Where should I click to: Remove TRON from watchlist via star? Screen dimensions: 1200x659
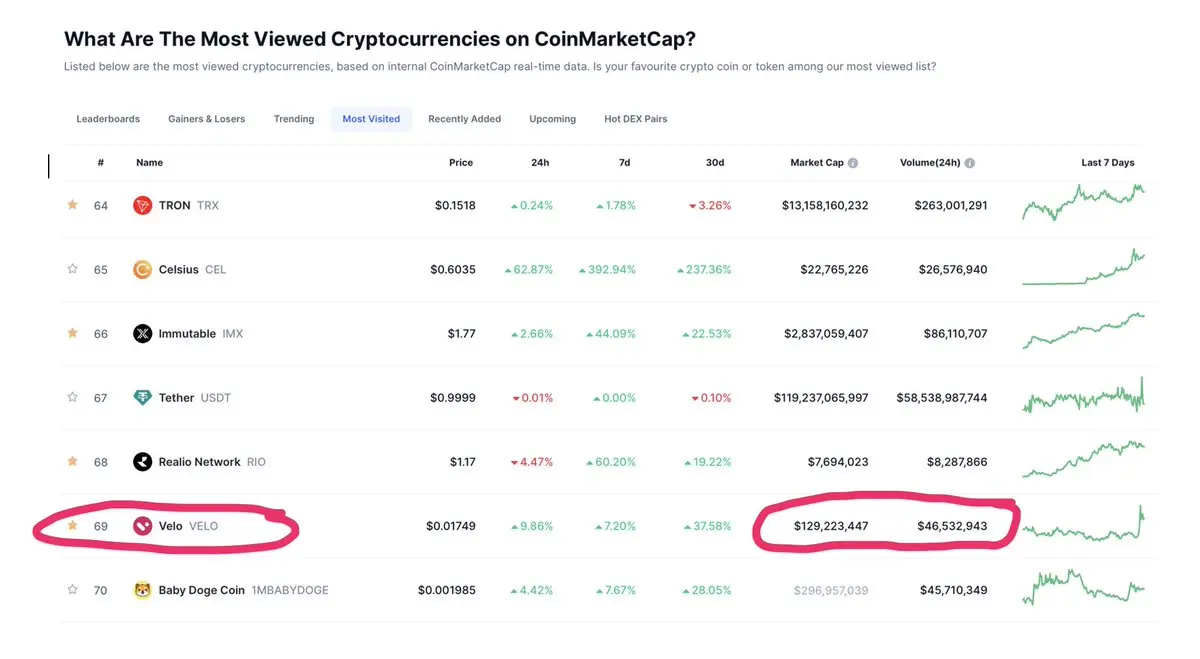point(72,204)
